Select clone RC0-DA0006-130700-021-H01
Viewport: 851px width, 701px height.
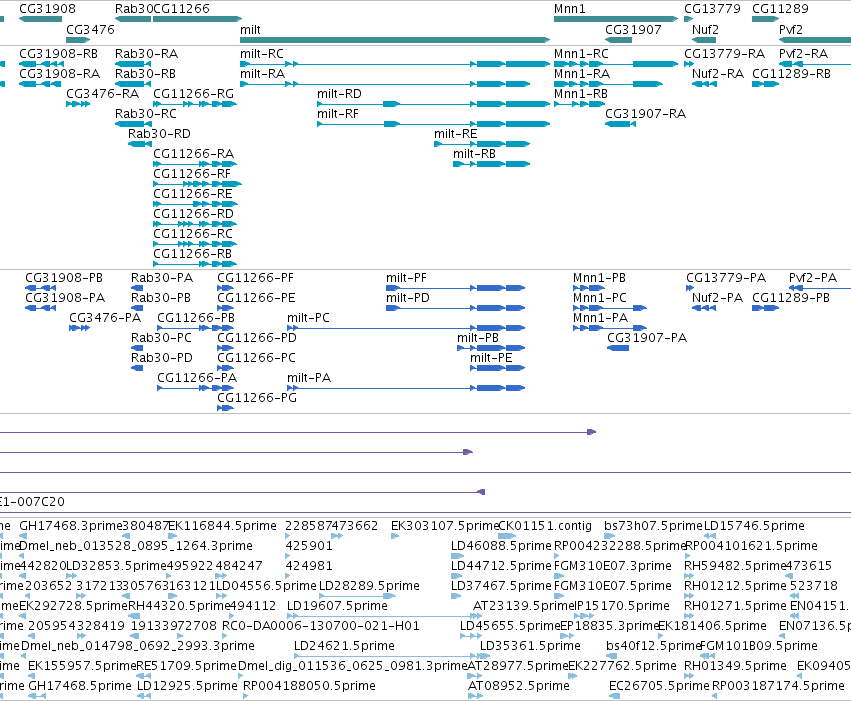click(x=321, y=626)
